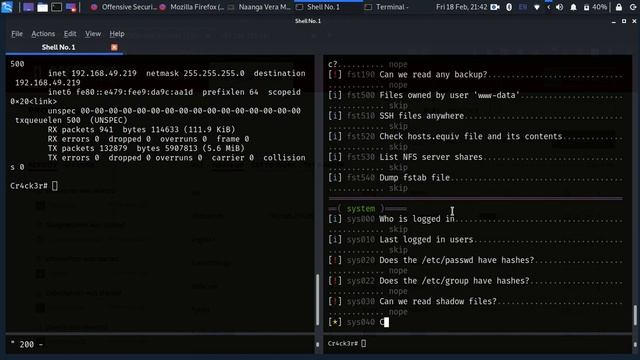Click the sys040 line with cursor

(x=358, y=322)
